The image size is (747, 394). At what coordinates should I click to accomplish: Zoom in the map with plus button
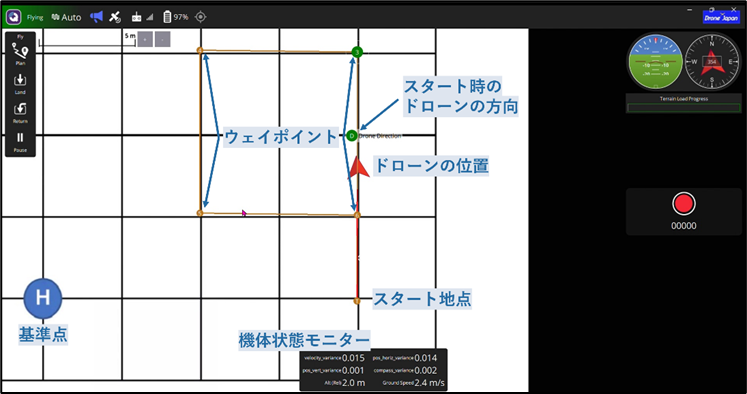pyautogui.click(x=145, y=40)
